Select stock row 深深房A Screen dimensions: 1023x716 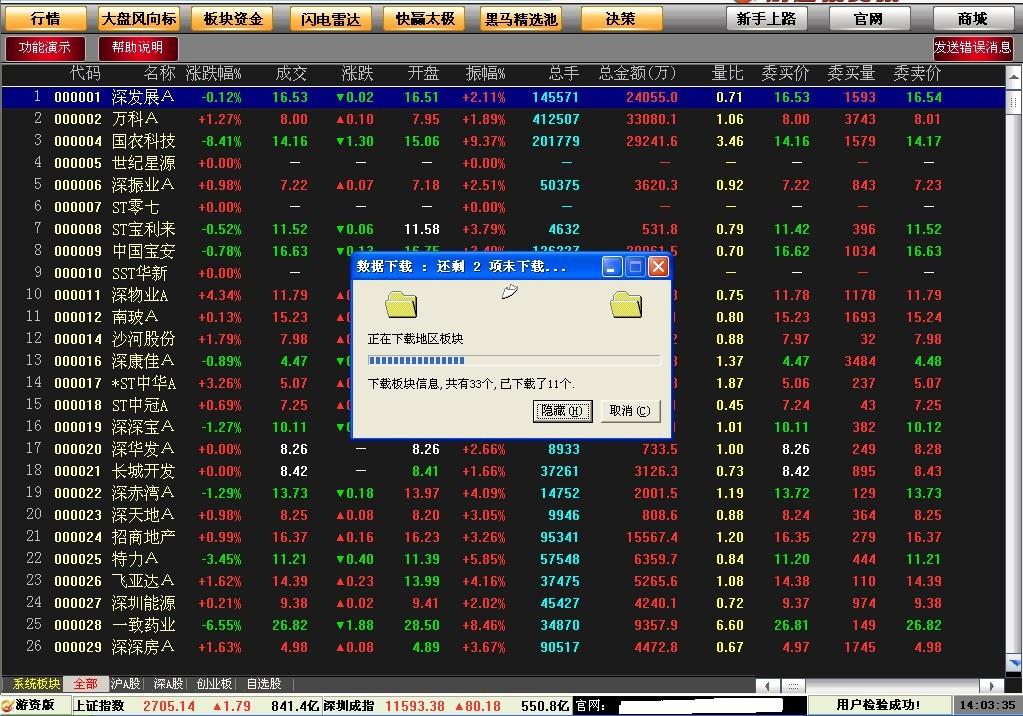(x=502, y=647)
